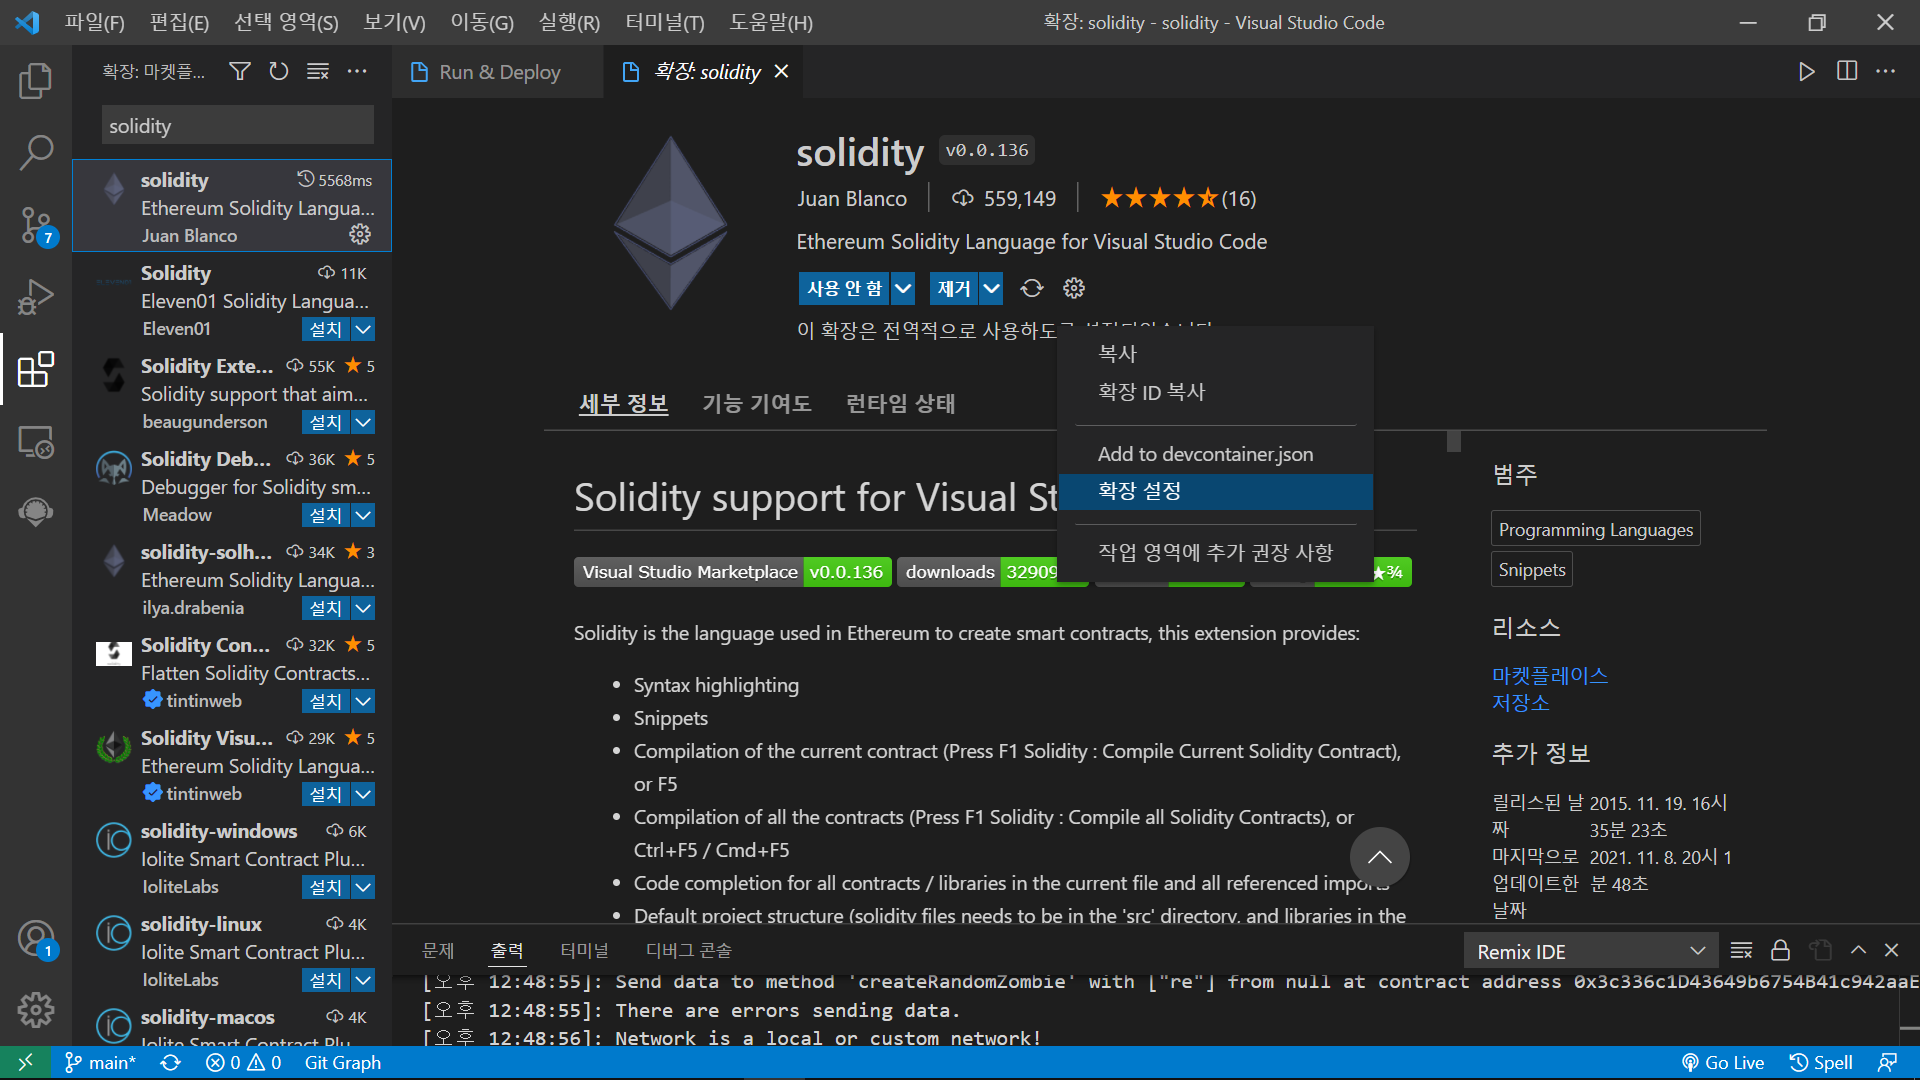Image resolution: width=1920 pixels, height=1080 pixels.
Task: Toggle output scroll lock icon
Action: (1780, 950)
